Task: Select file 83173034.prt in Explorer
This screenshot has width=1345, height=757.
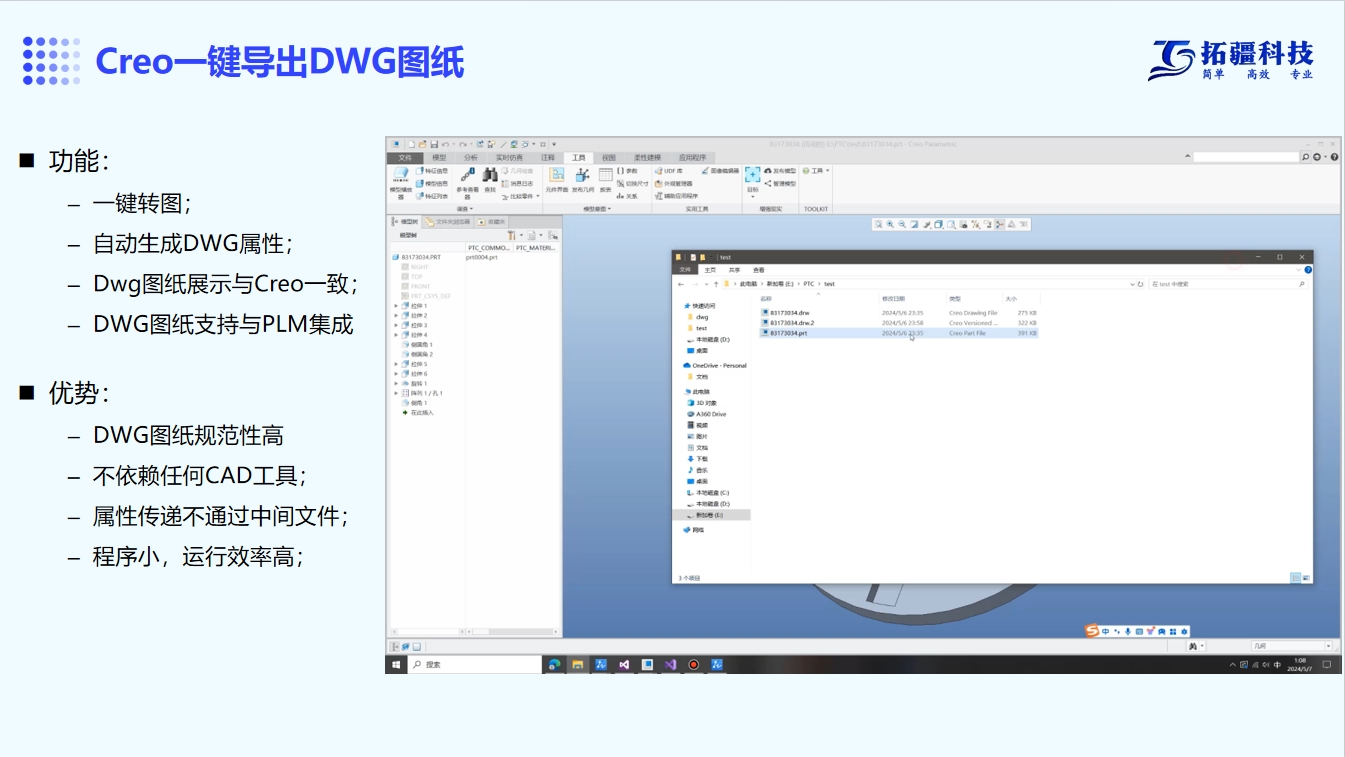Action: 900,333
